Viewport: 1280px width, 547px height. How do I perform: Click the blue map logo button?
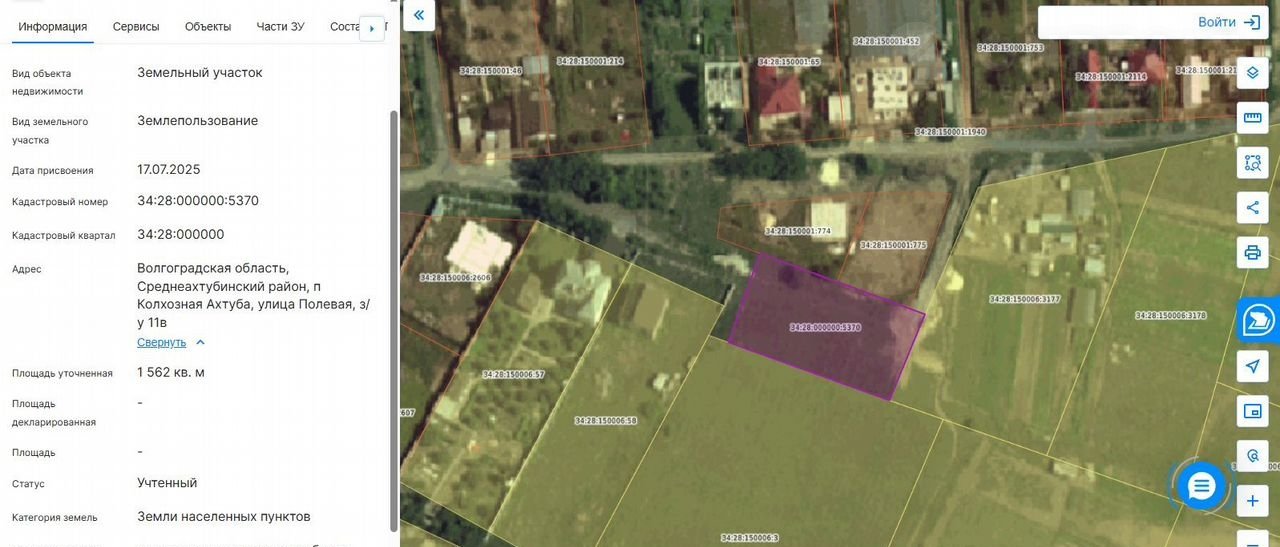coord(1258,320)
